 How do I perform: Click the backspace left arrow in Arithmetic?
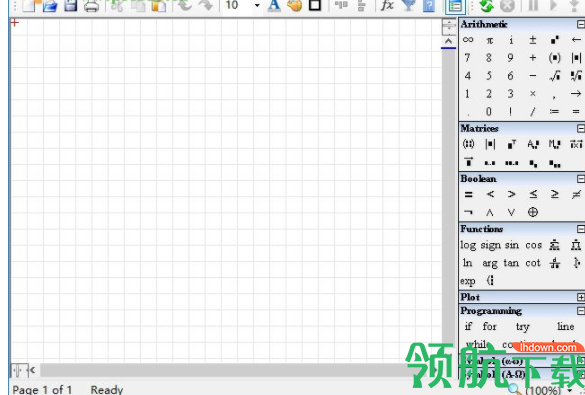(576, 40)
